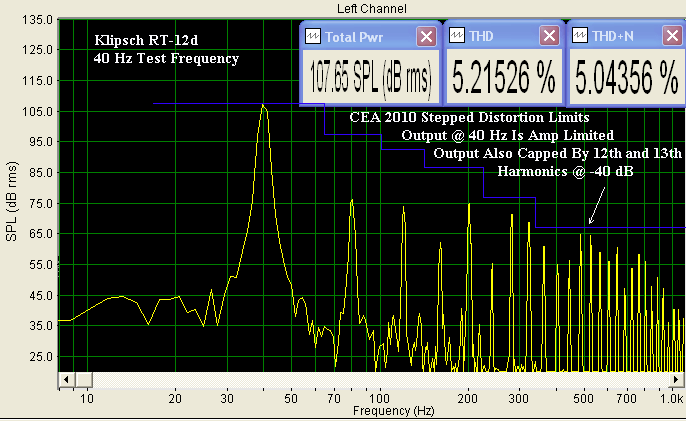The width and height of the screenshot is (686, 421).
Task: Click the 500 frequency axis label
Action: [x=583, y=399]
